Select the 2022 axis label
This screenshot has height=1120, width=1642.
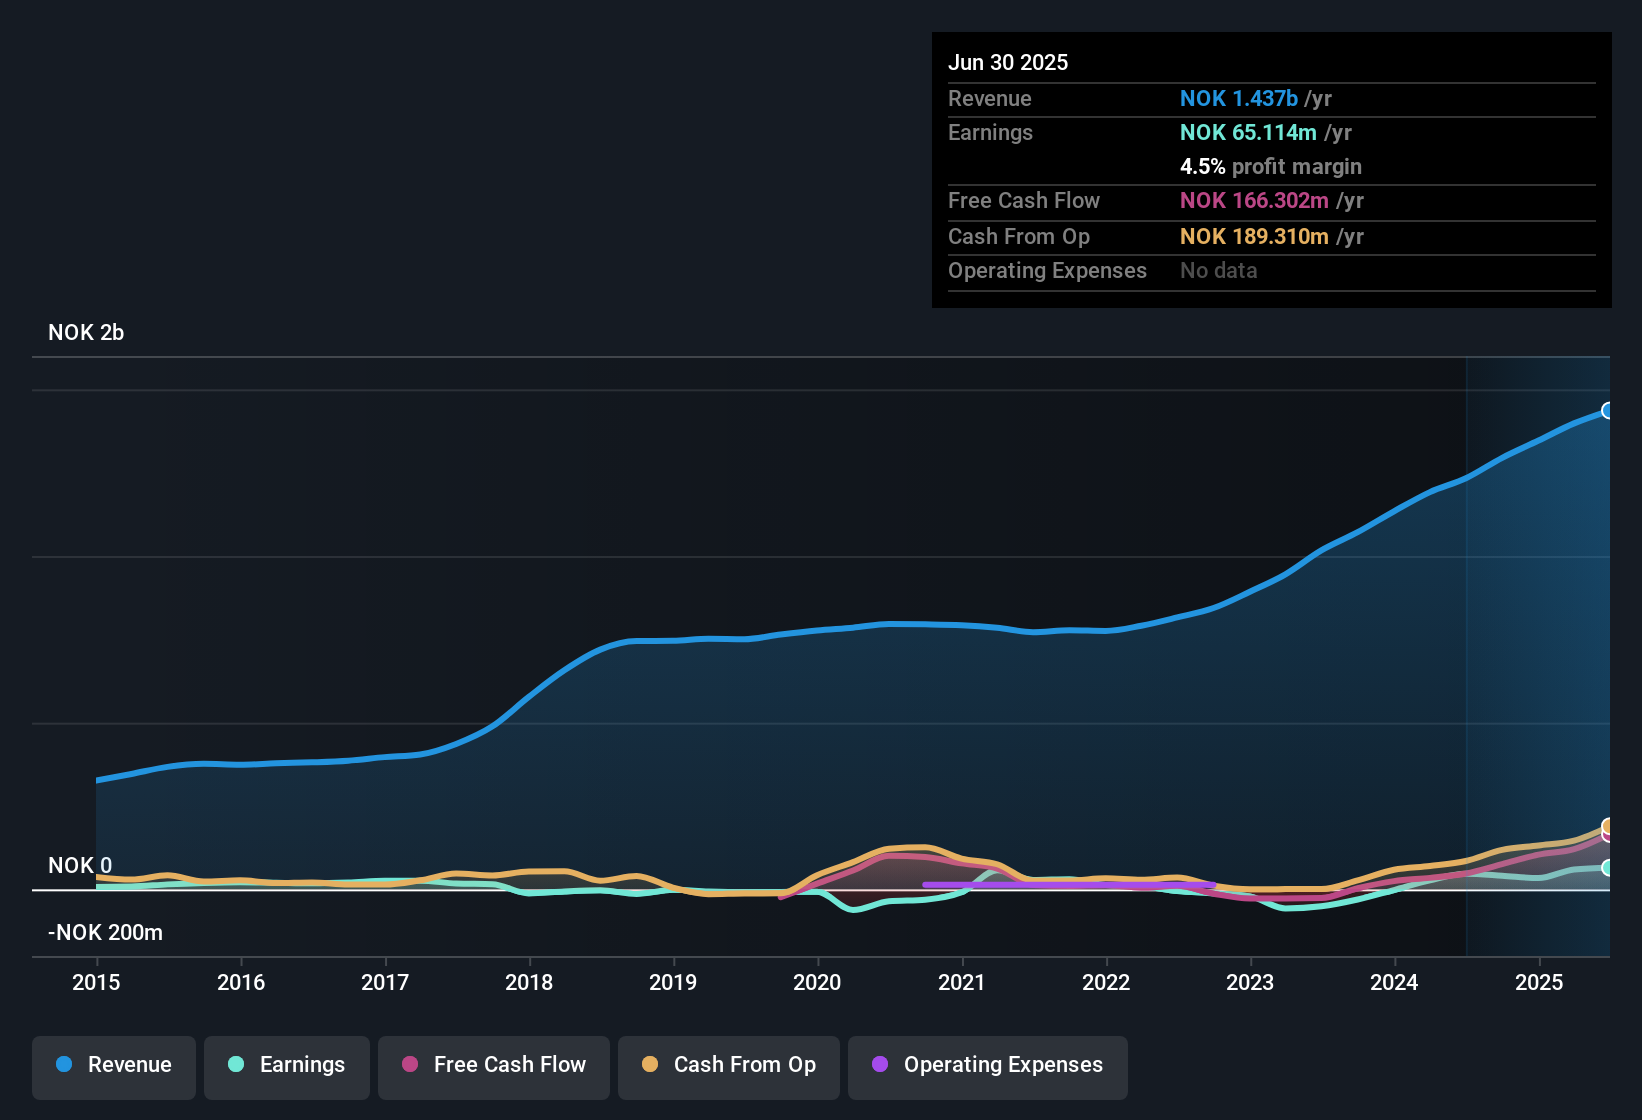[x=1106, y=982]
